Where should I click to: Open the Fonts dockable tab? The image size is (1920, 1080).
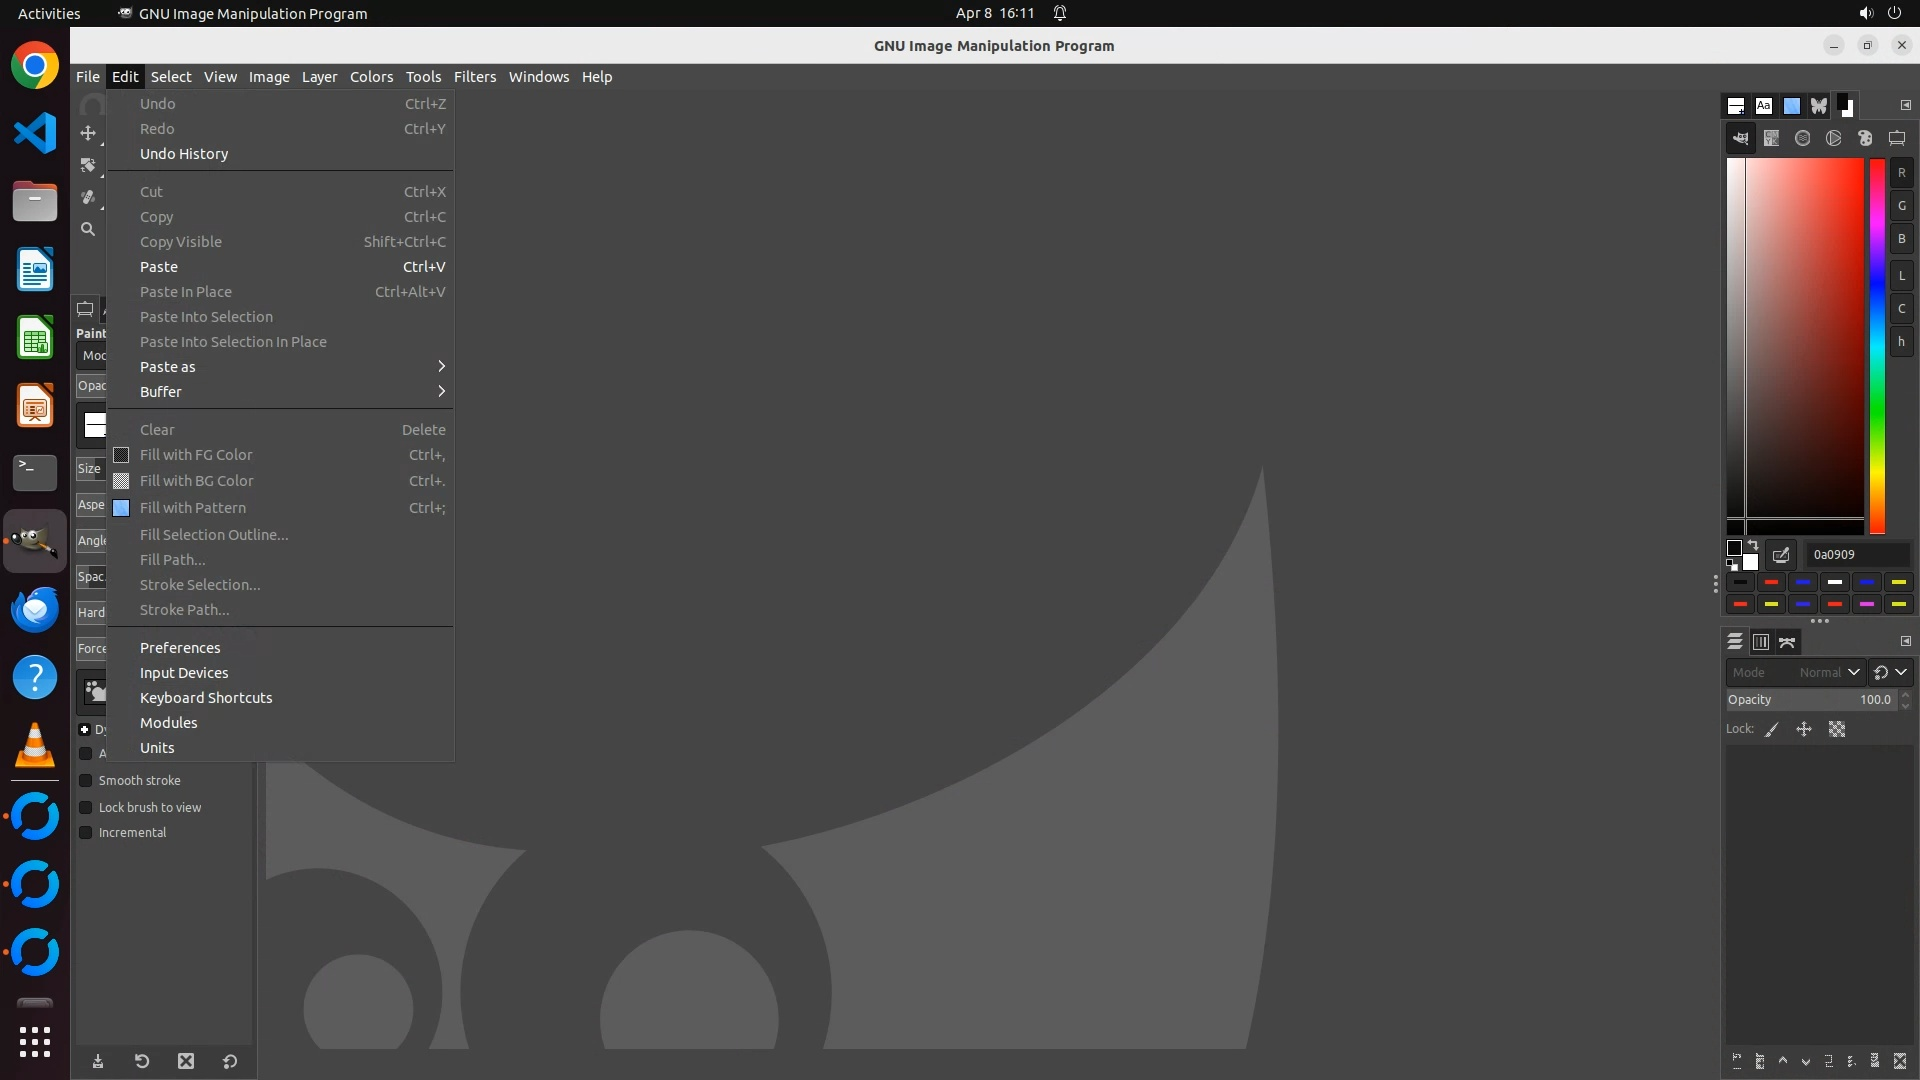[x=1764, y=106]
